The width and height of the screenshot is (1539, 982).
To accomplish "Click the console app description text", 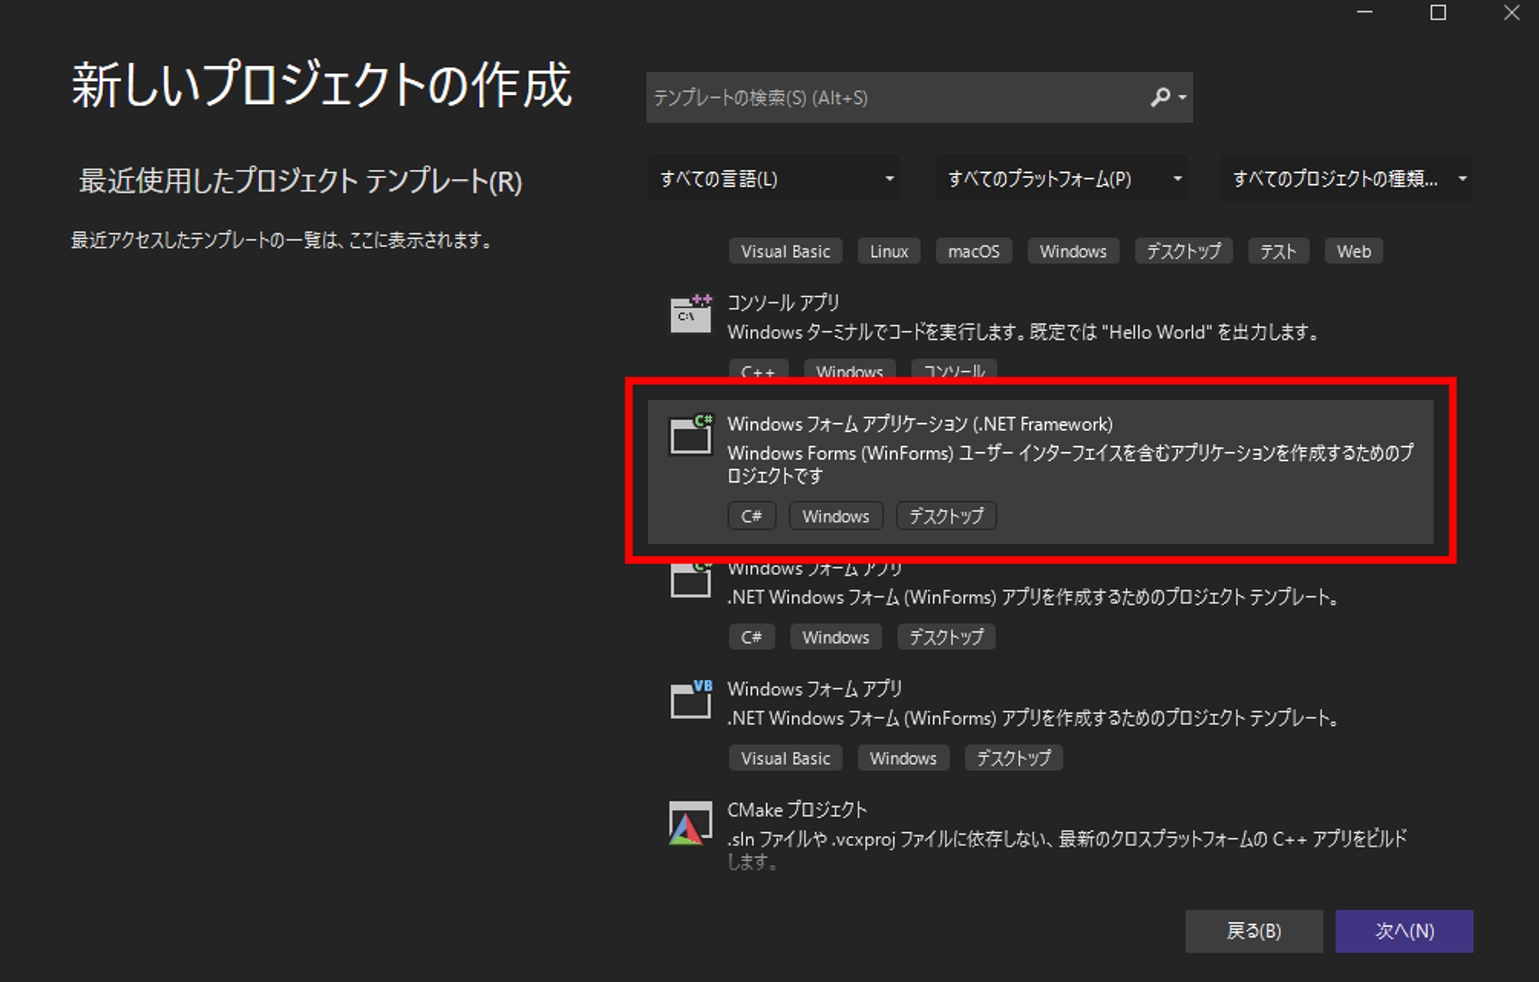I will tap(1023, 332).
